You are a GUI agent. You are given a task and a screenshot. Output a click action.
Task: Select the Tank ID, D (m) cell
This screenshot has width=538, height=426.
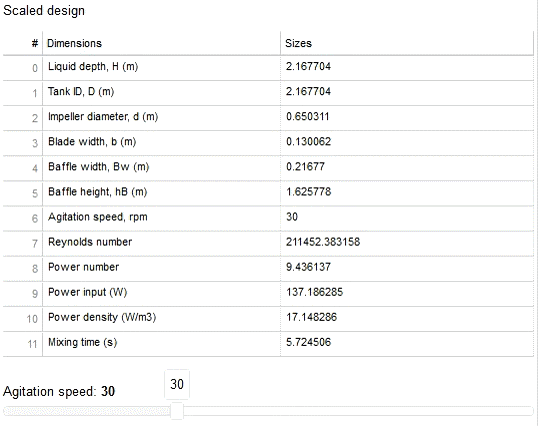coord(161,93)
